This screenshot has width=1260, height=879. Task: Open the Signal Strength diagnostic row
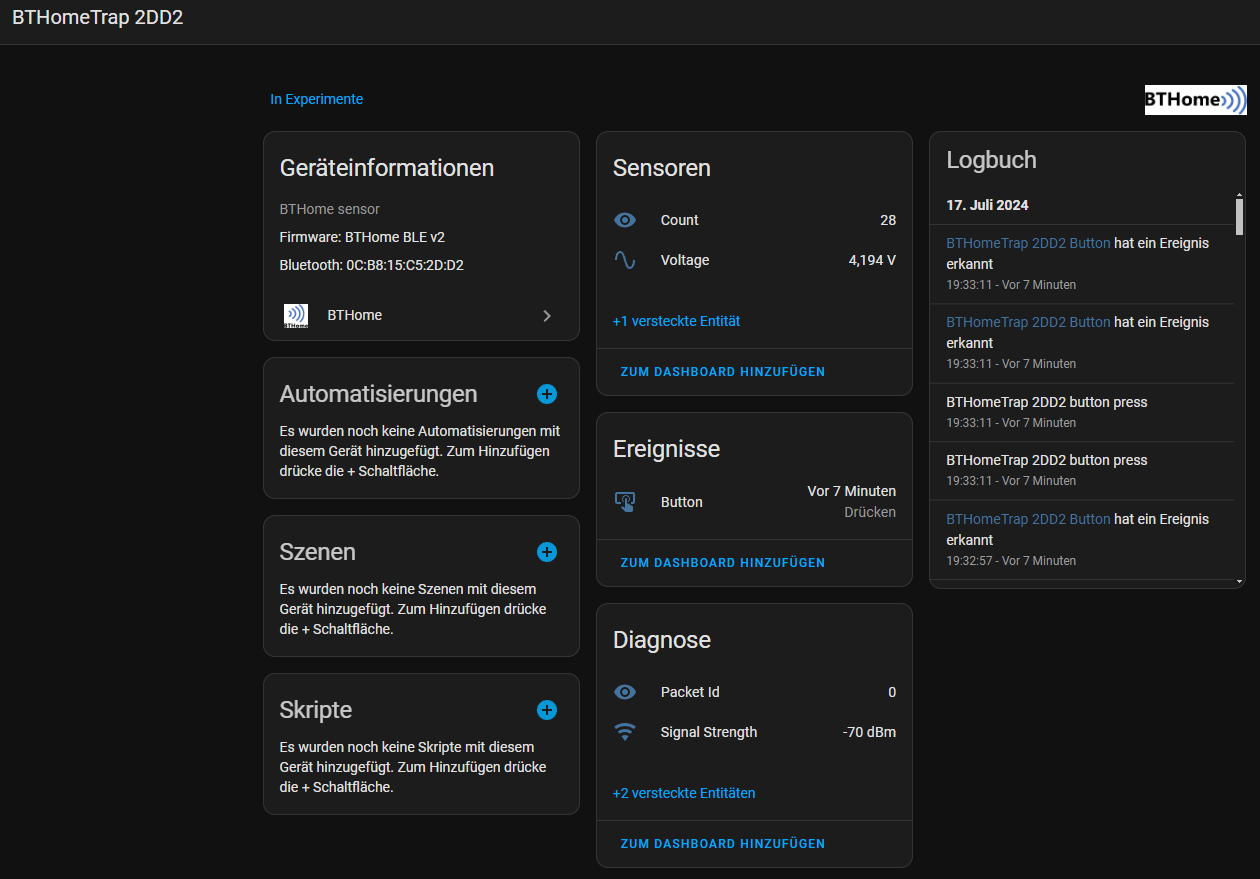coord(755,732)
